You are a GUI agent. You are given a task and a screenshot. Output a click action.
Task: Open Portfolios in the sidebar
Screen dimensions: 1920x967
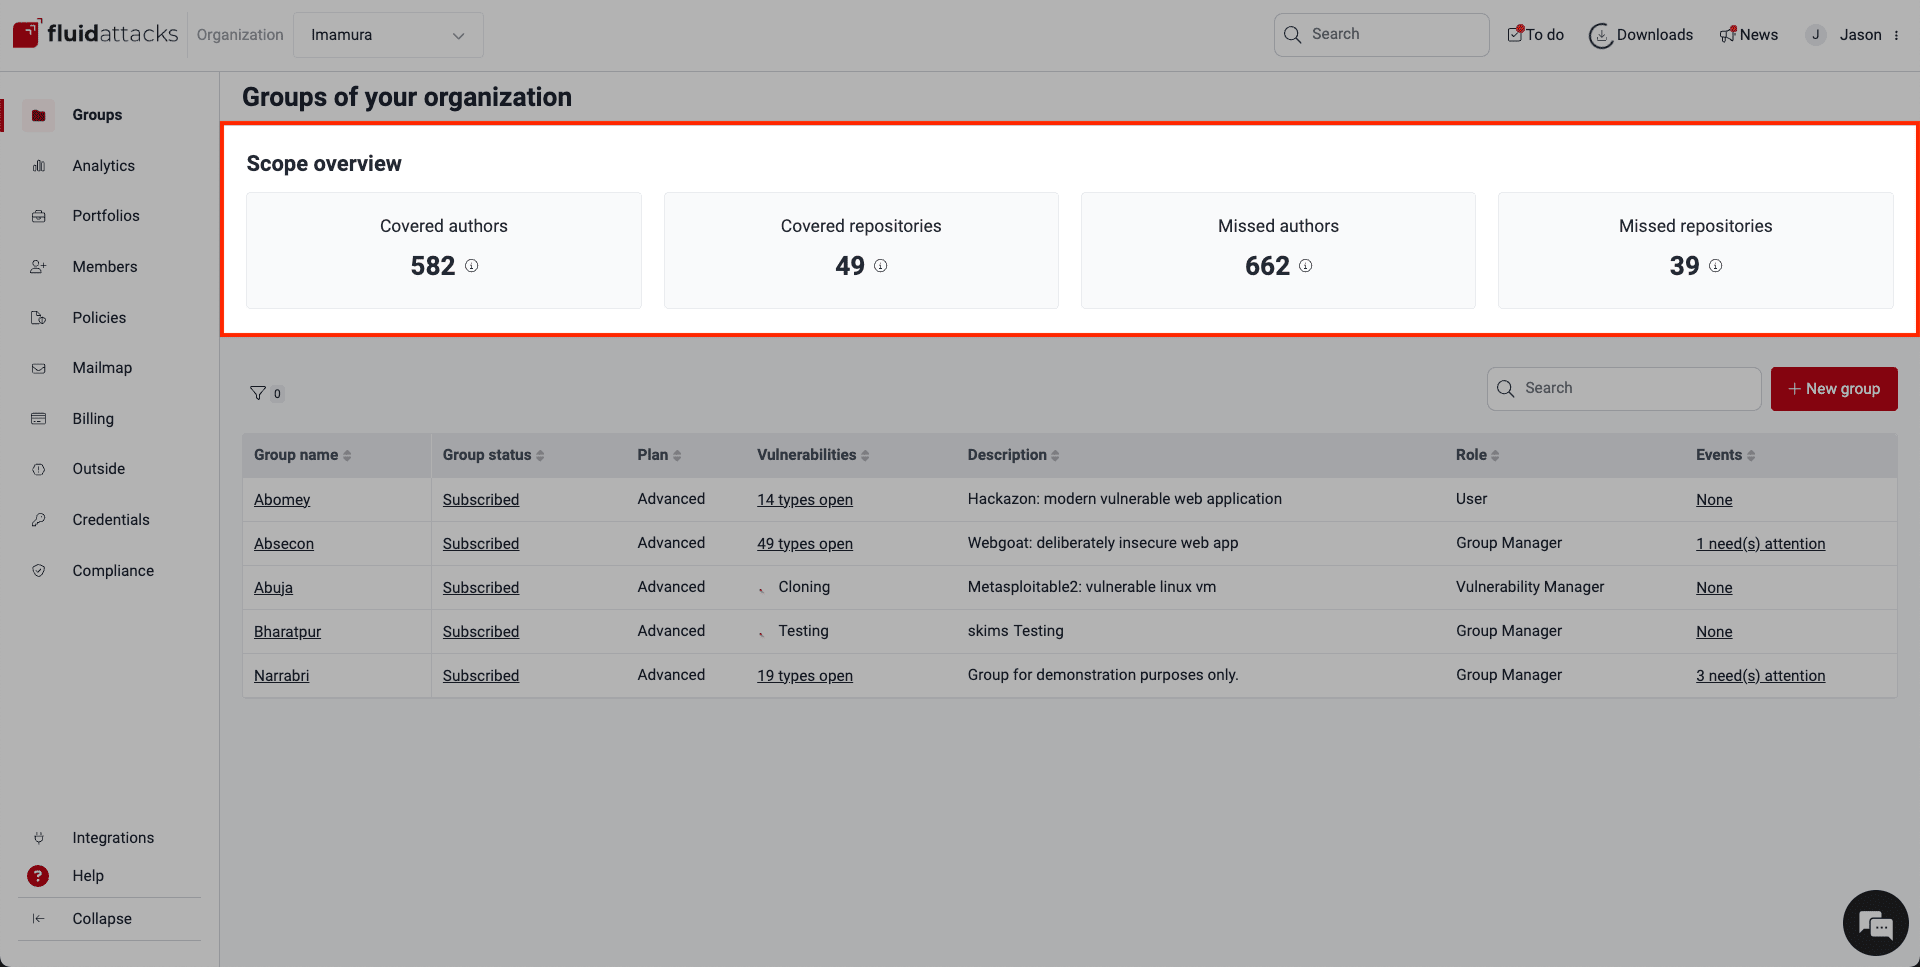click(106, 216)
